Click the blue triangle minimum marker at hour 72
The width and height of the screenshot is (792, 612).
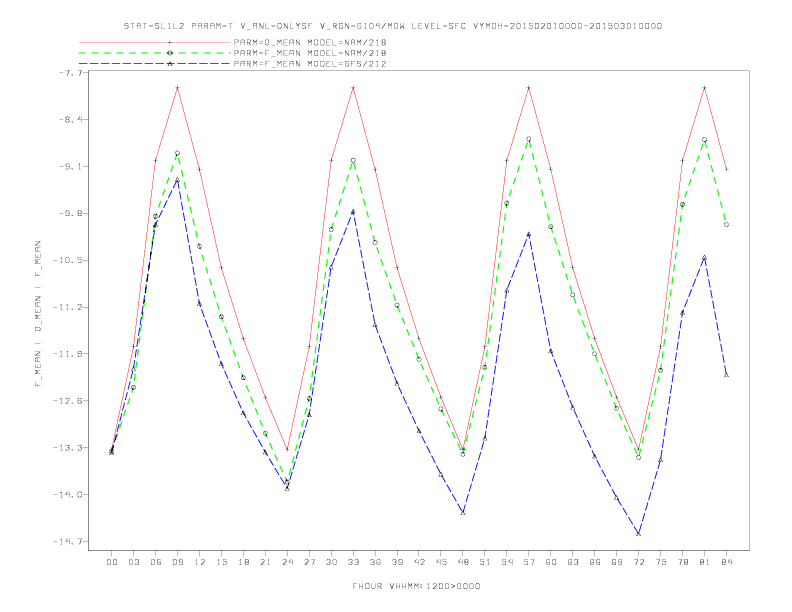[638, 533]
